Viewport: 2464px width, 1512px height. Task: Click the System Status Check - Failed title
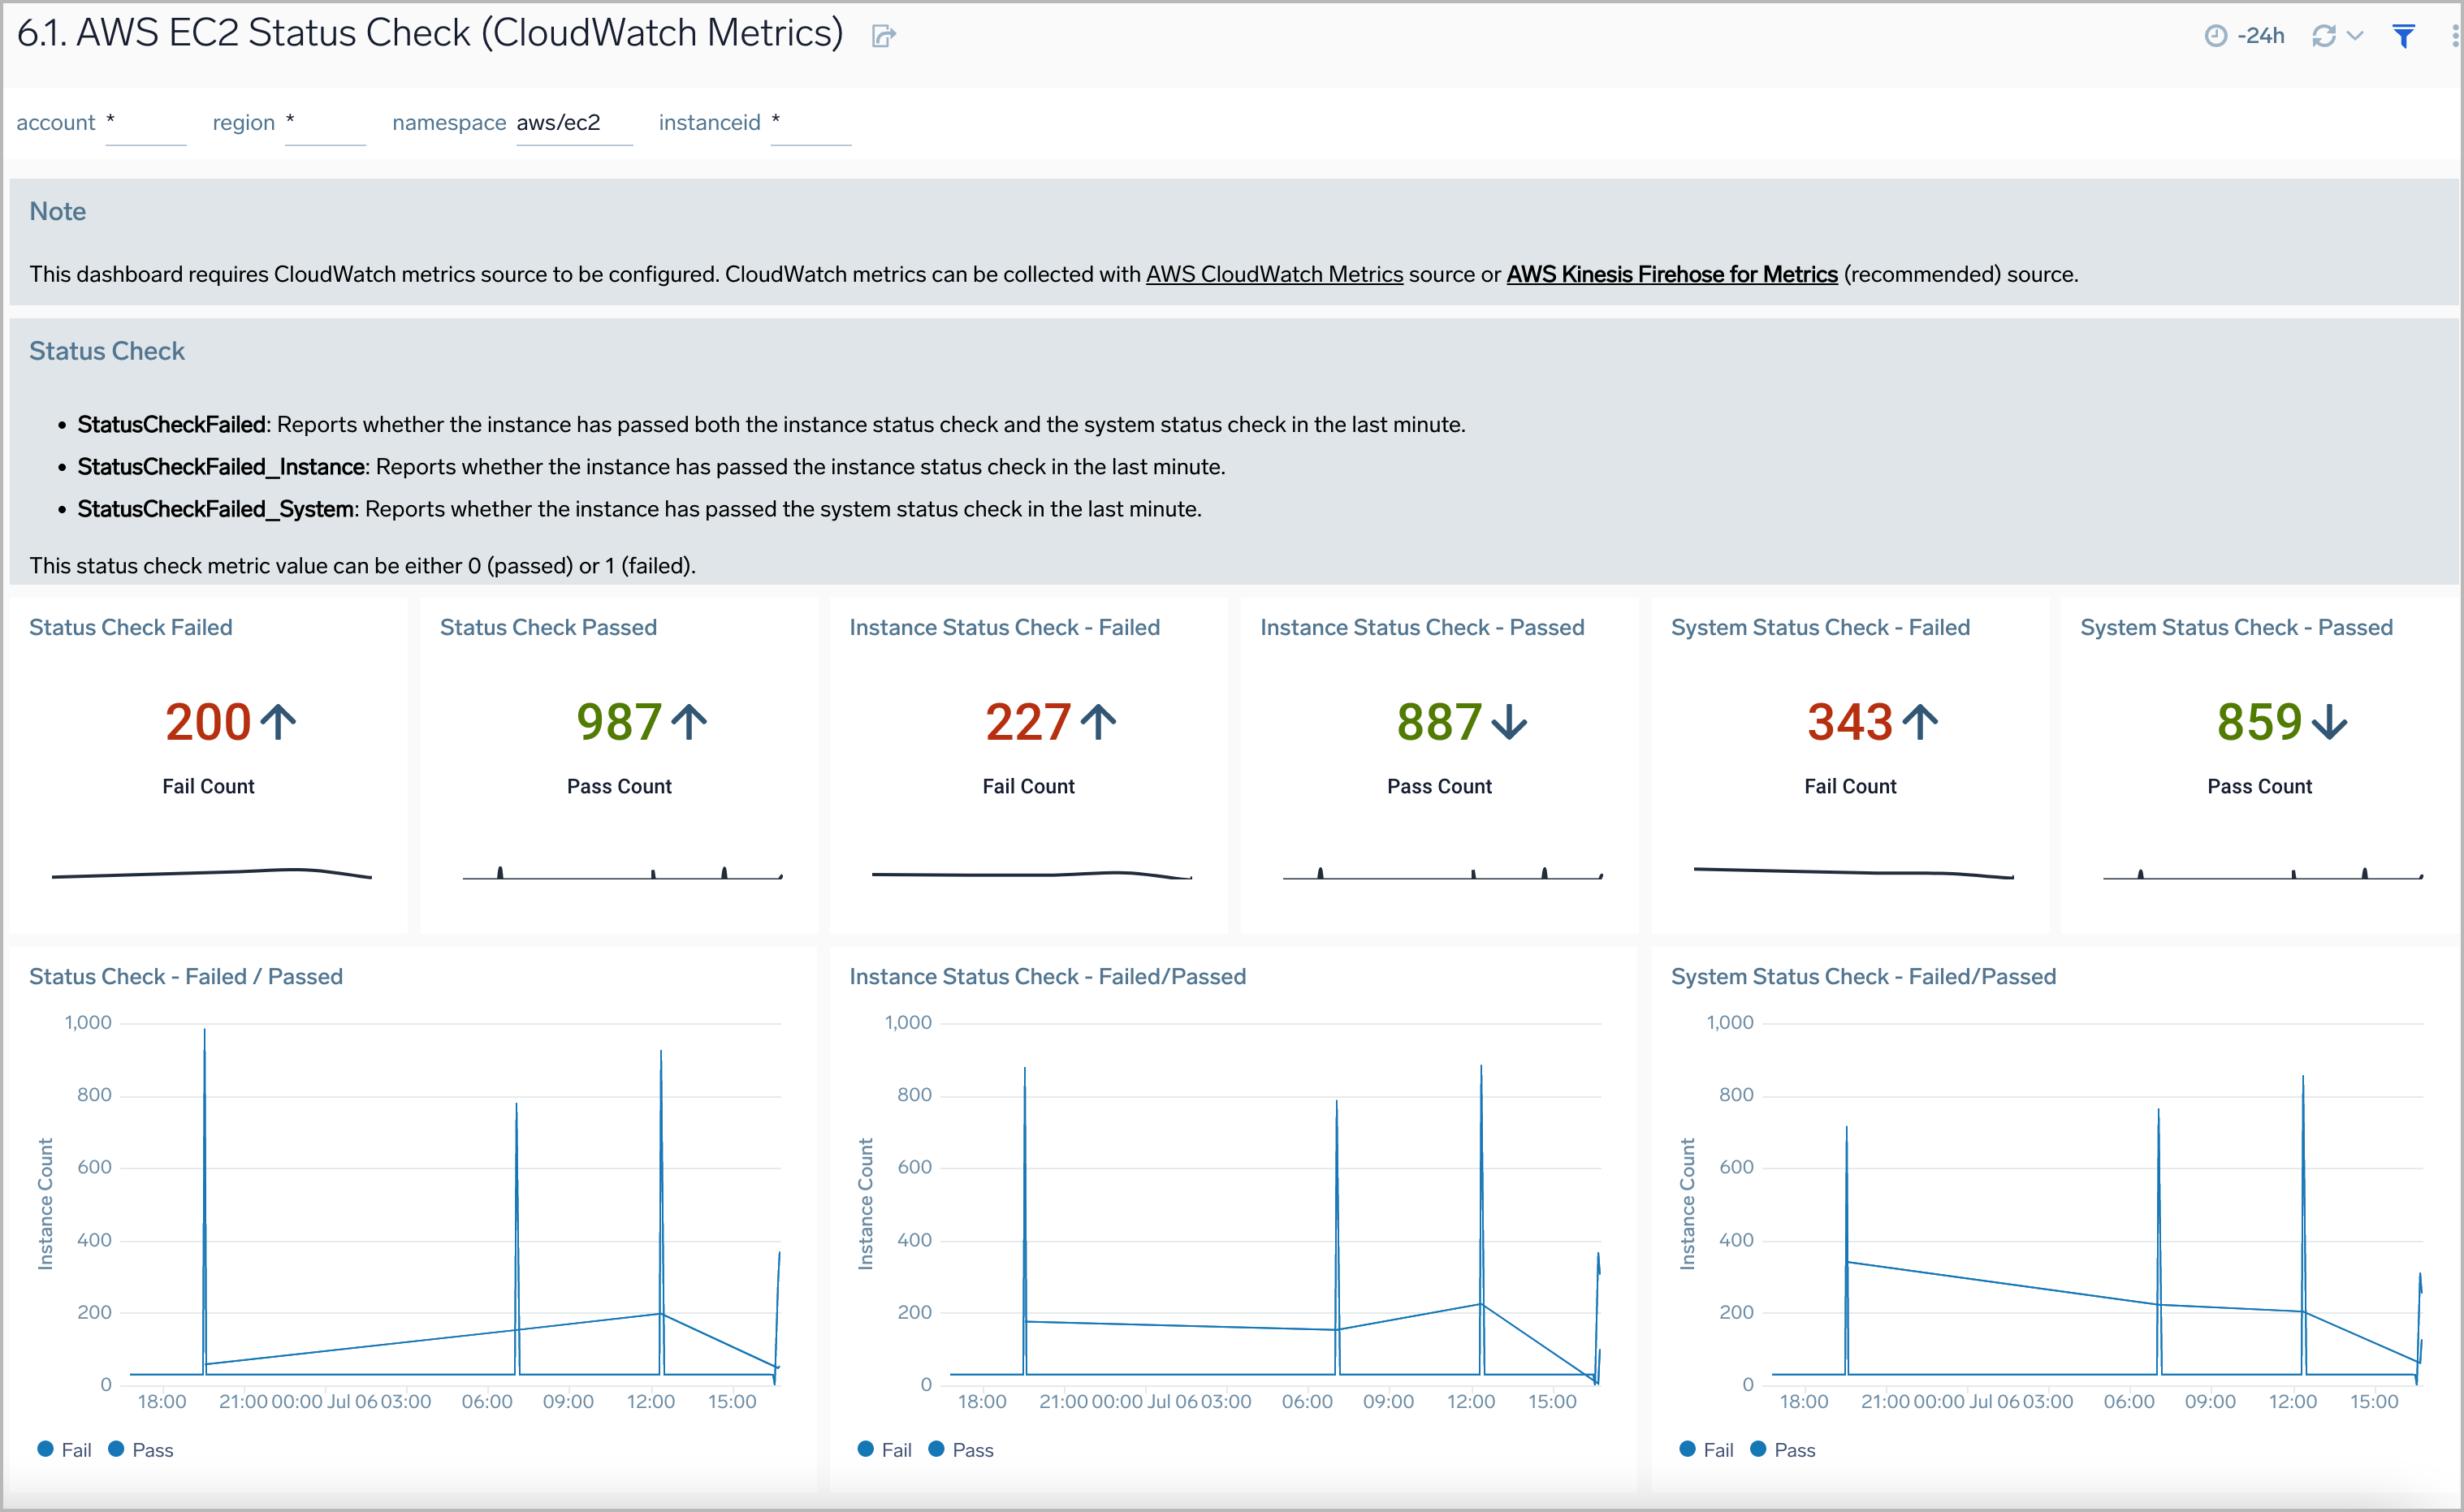(1820, 627)
